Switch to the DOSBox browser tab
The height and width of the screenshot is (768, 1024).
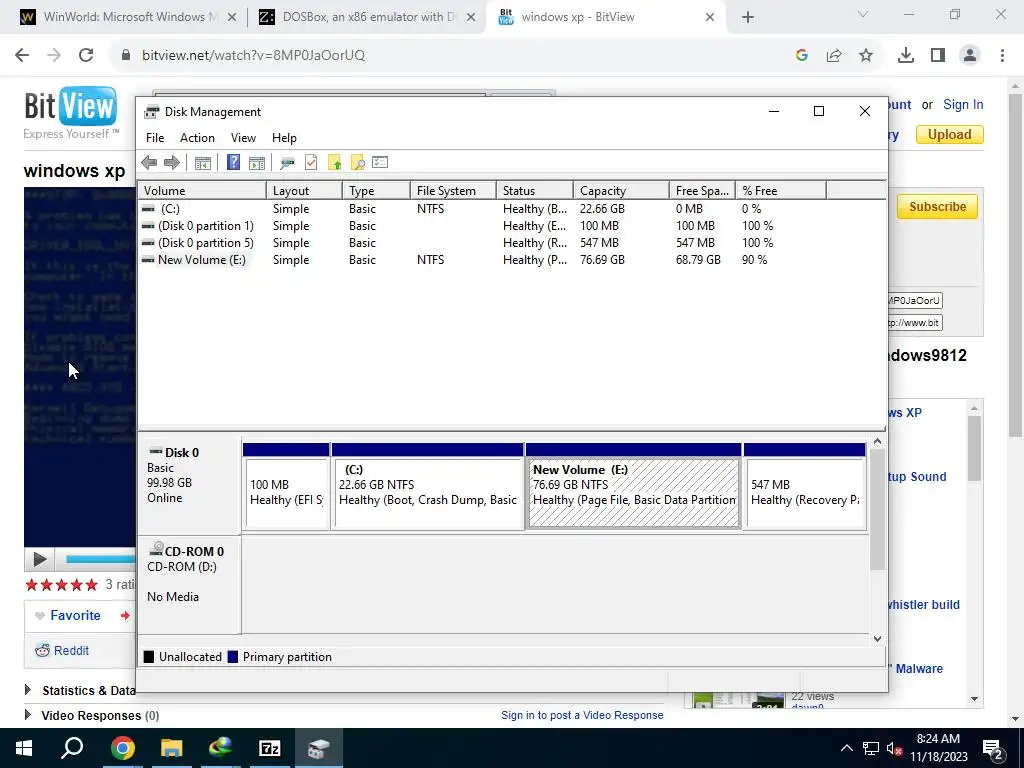pos(368,17)
